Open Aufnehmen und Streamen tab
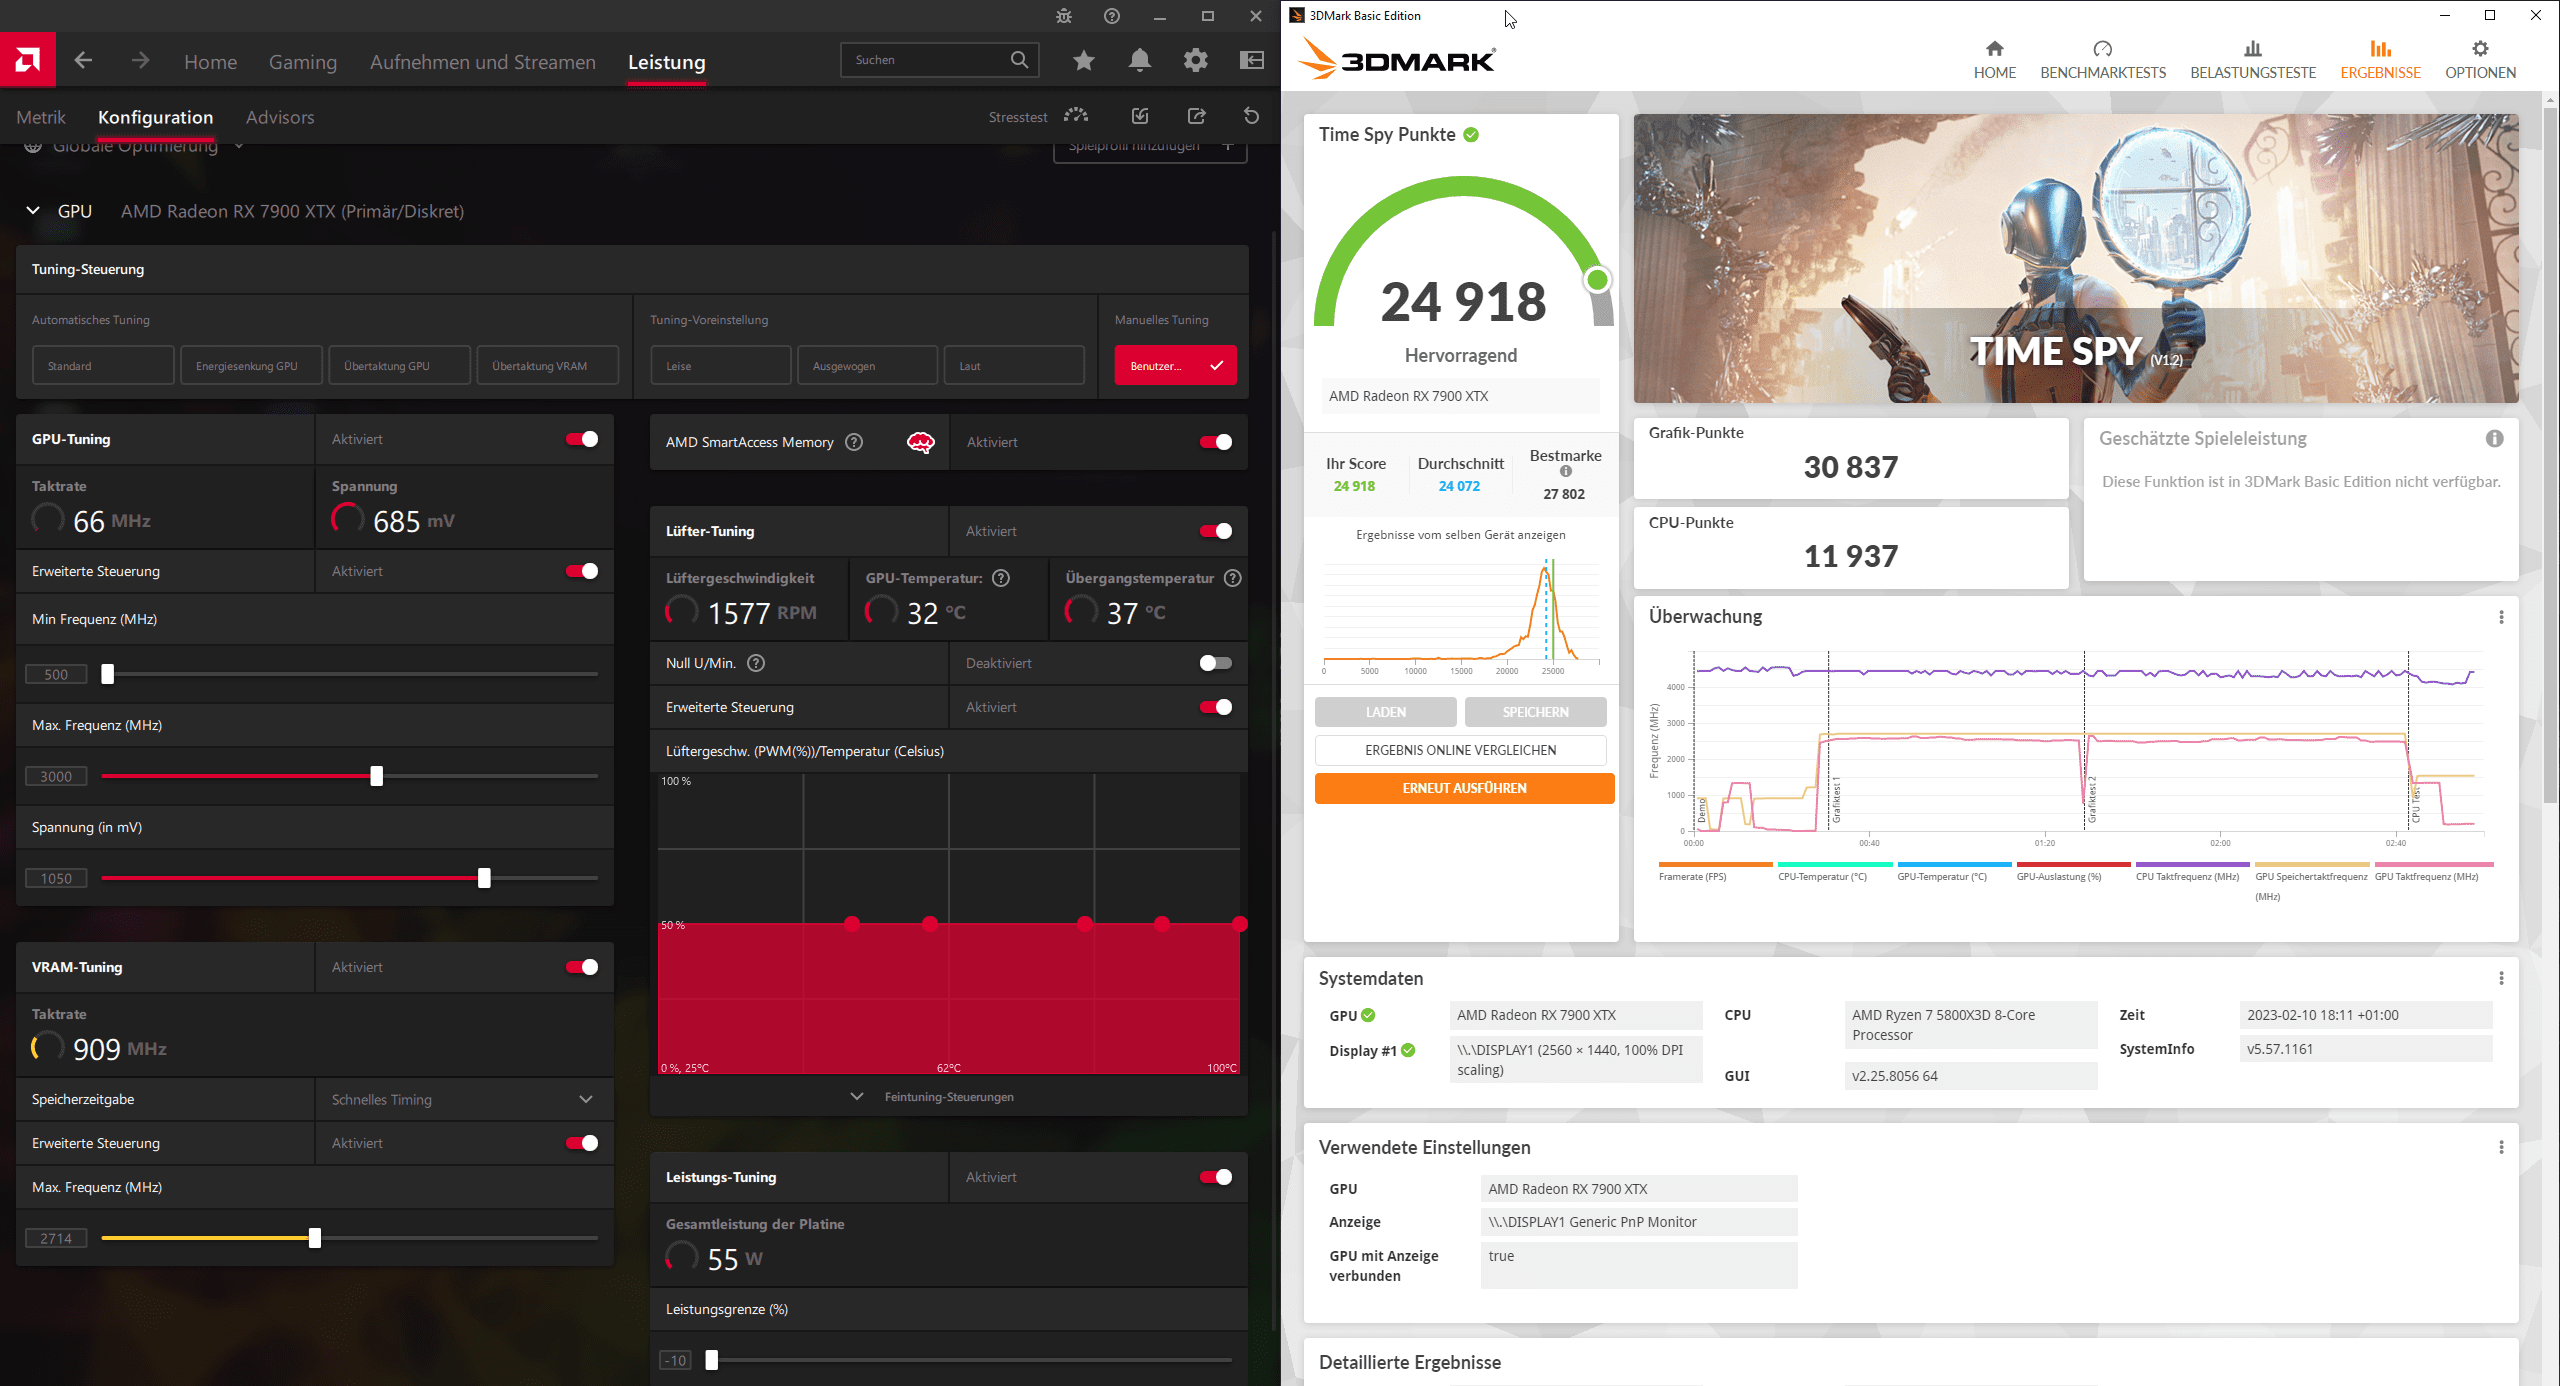 (x=482, y=62)
